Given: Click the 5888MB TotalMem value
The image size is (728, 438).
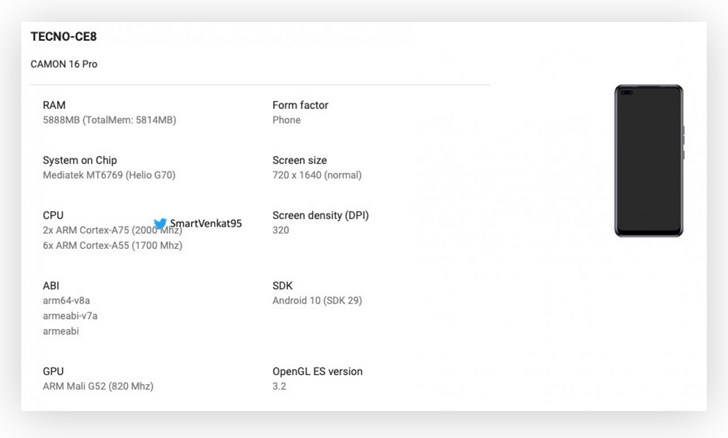Looking at the screenshot, I should click(x=110, y=120).
